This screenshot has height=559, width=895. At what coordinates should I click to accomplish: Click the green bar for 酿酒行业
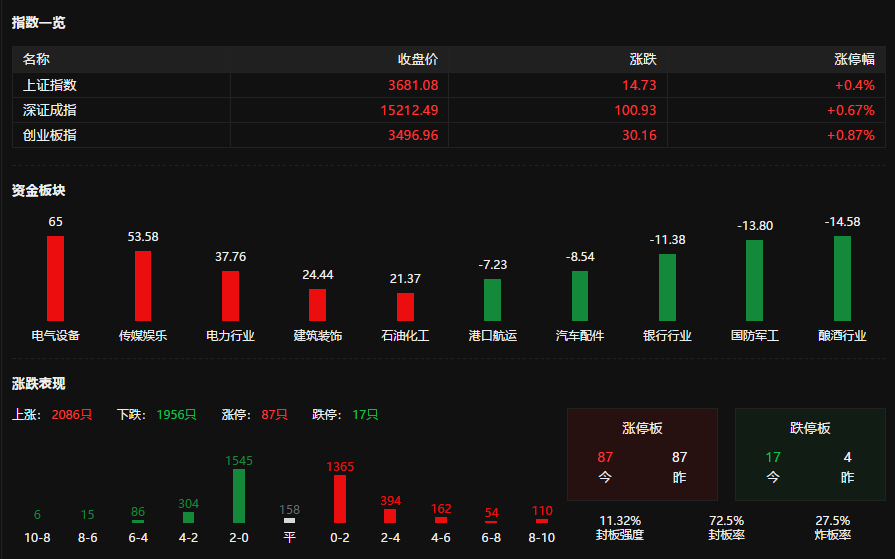tap(842, 278)
